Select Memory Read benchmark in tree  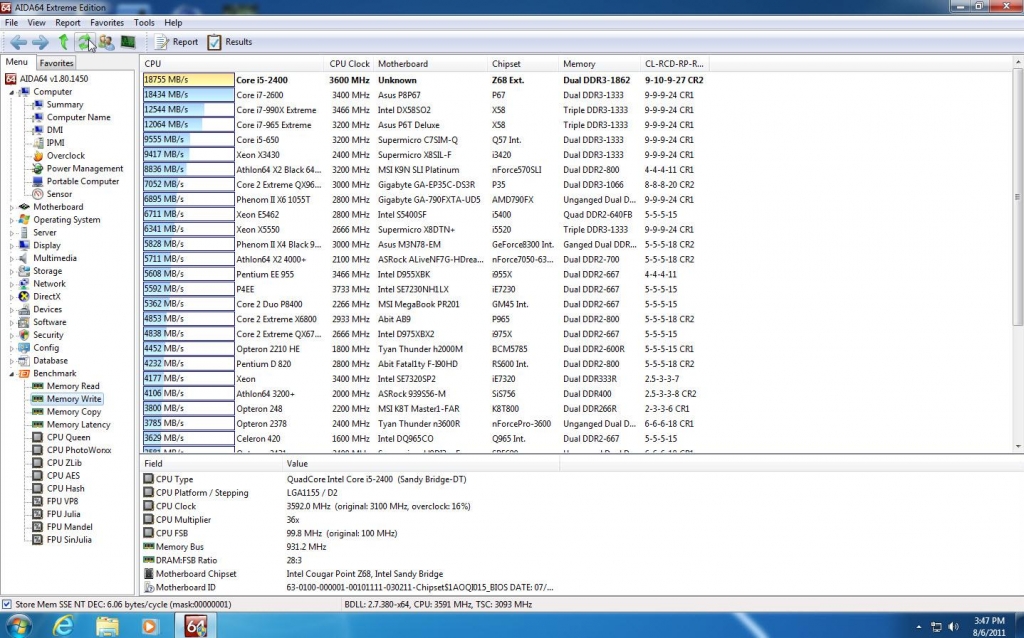73,386
